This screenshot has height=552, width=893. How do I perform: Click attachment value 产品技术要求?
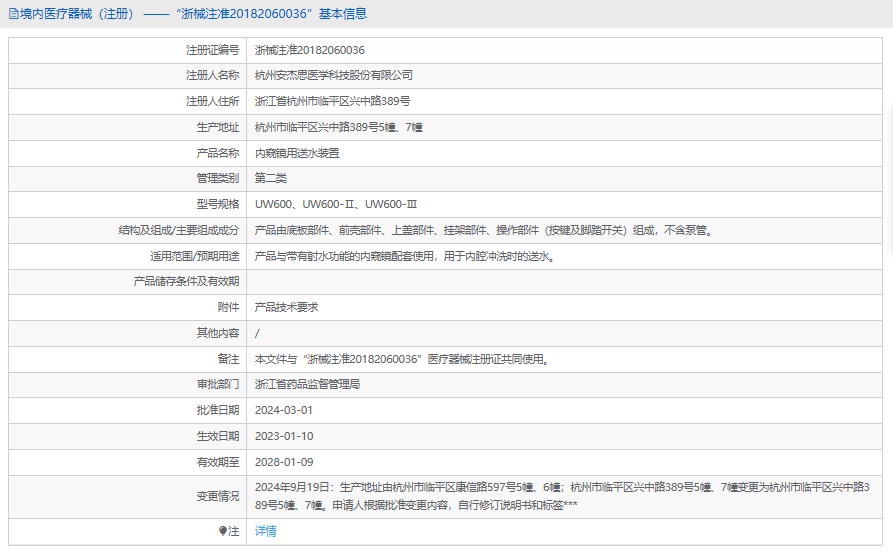click(x=286, y=307)
